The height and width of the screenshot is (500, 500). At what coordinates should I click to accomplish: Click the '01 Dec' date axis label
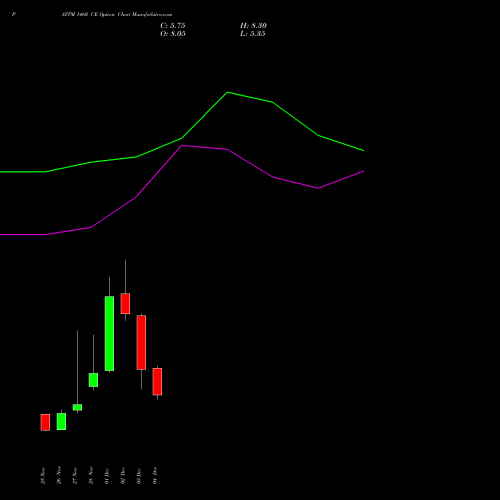pyautogui.click(x=107, y=476)
